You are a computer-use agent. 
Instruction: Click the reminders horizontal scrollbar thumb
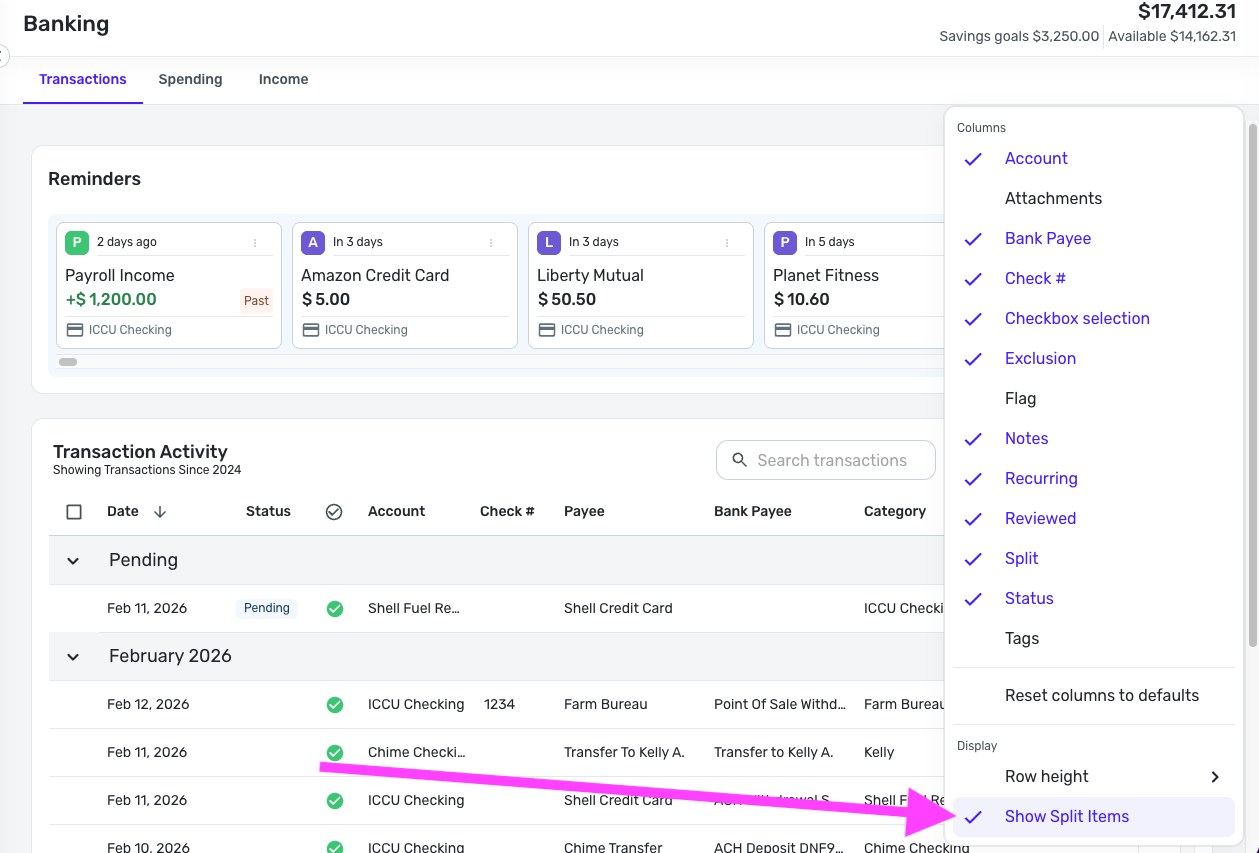click(x=68, y=362)
